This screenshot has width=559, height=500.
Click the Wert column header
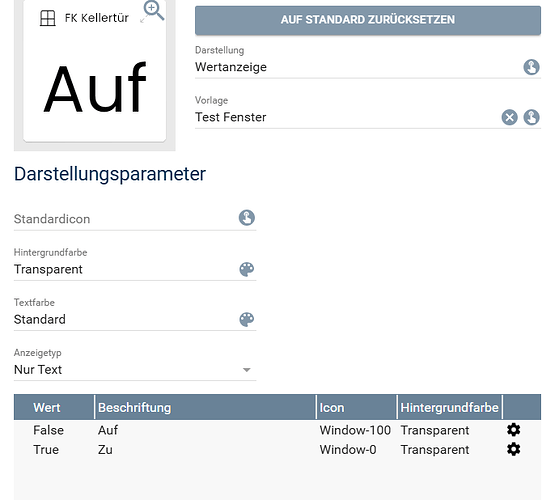click(54, 407)
